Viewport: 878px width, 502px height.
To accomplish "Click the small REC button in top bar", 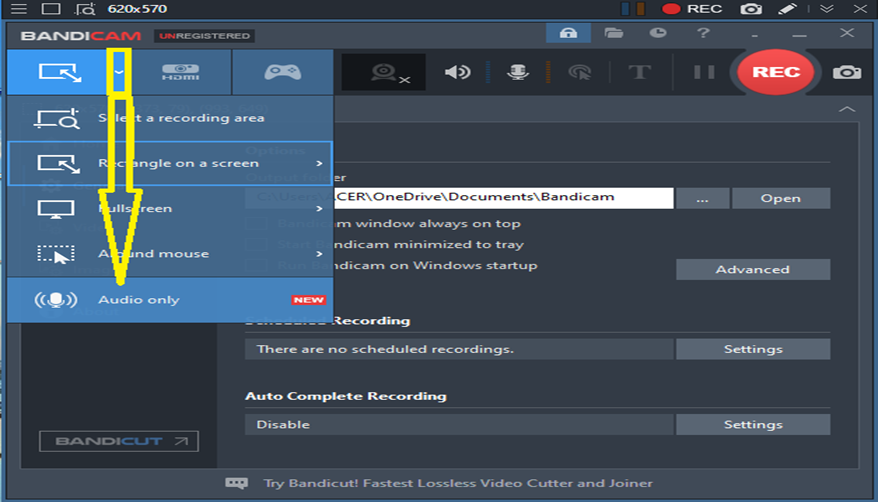I will 692,8.
